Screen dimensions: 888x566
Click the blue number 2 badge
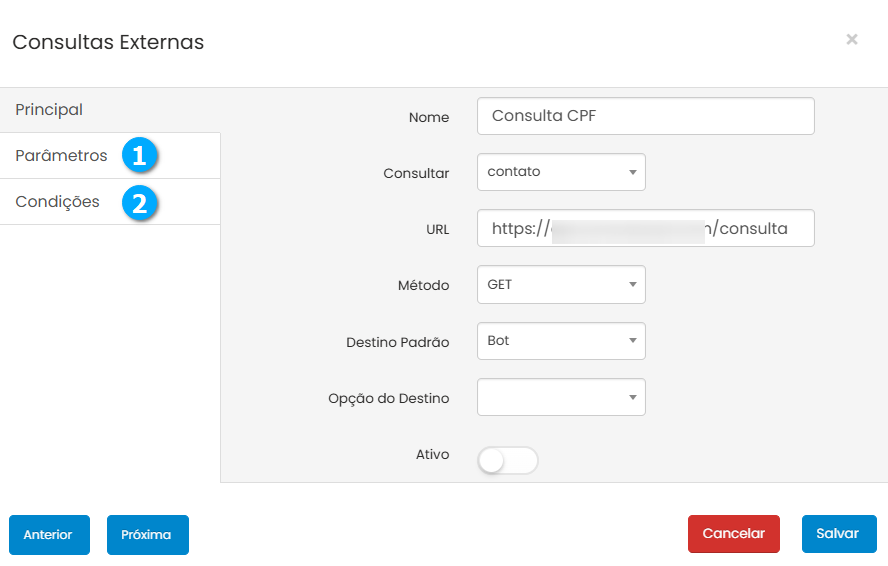pos(139,202)
